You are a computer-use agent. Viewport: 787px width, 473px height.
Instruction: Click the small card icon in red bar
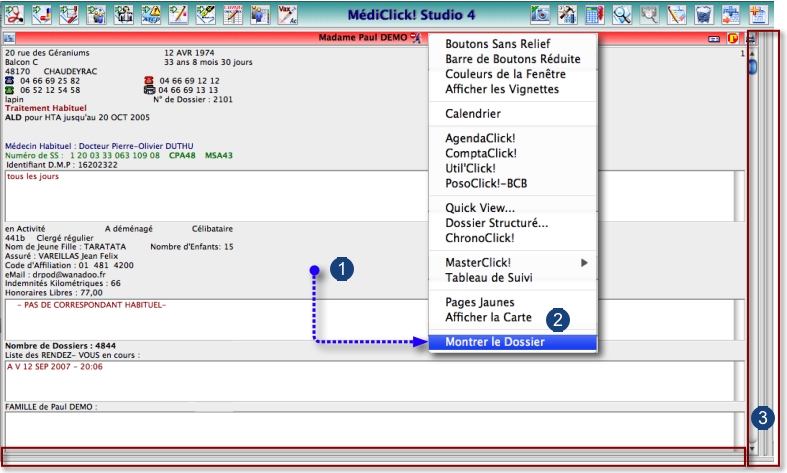click(714, 39)
